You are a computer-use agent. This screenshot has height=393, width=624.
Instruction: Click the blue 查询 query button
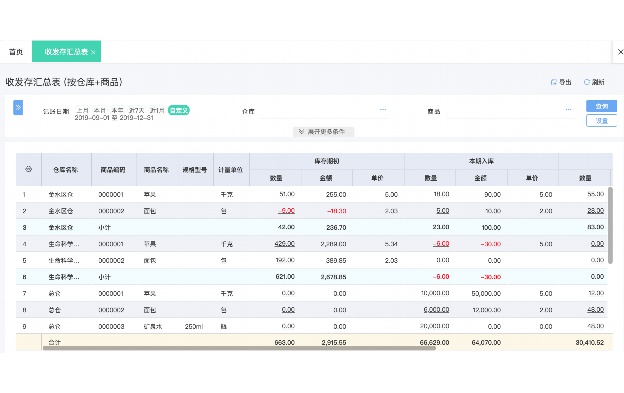tap(601, 106)
